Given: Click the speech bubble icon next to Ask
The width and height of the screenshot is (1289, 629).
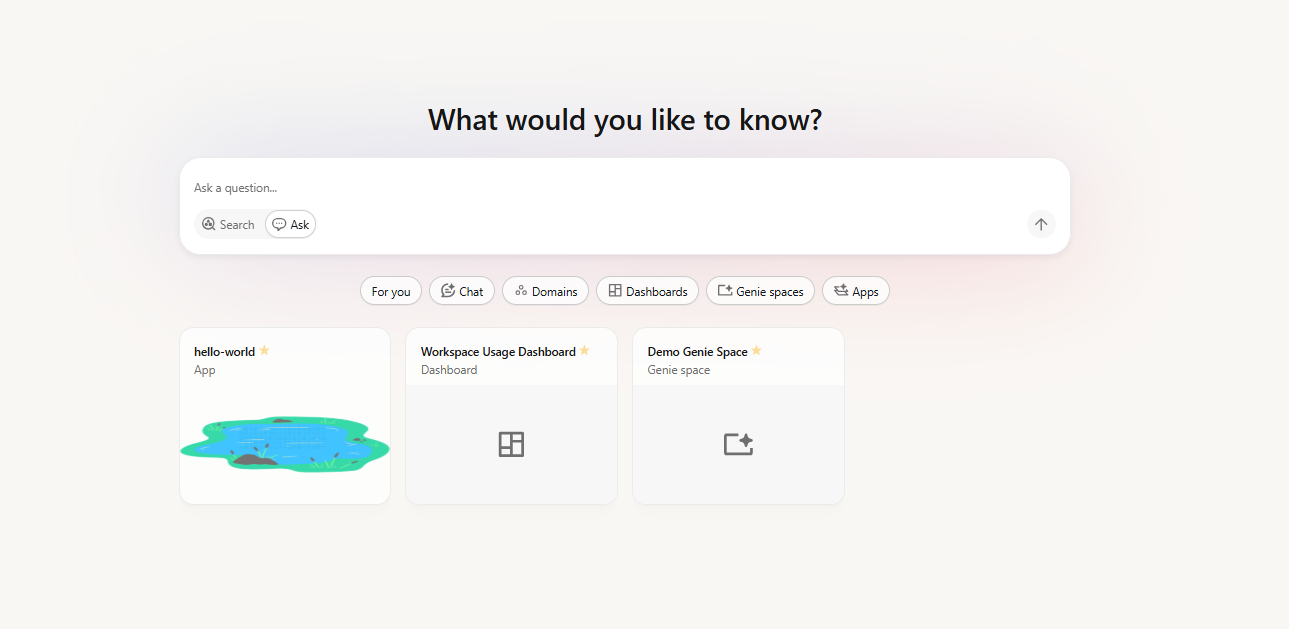Looking at the screenshot, I should point(277,224).
